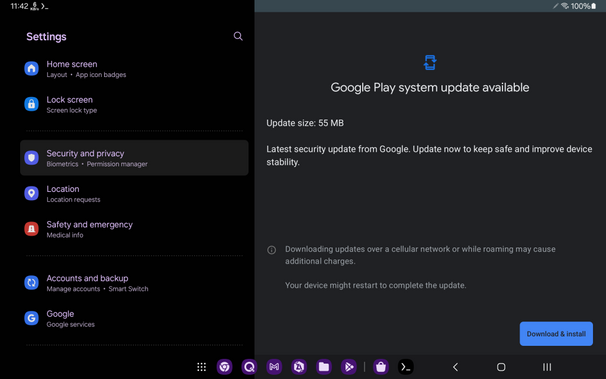Open Location settings

(x=134, y=194)
